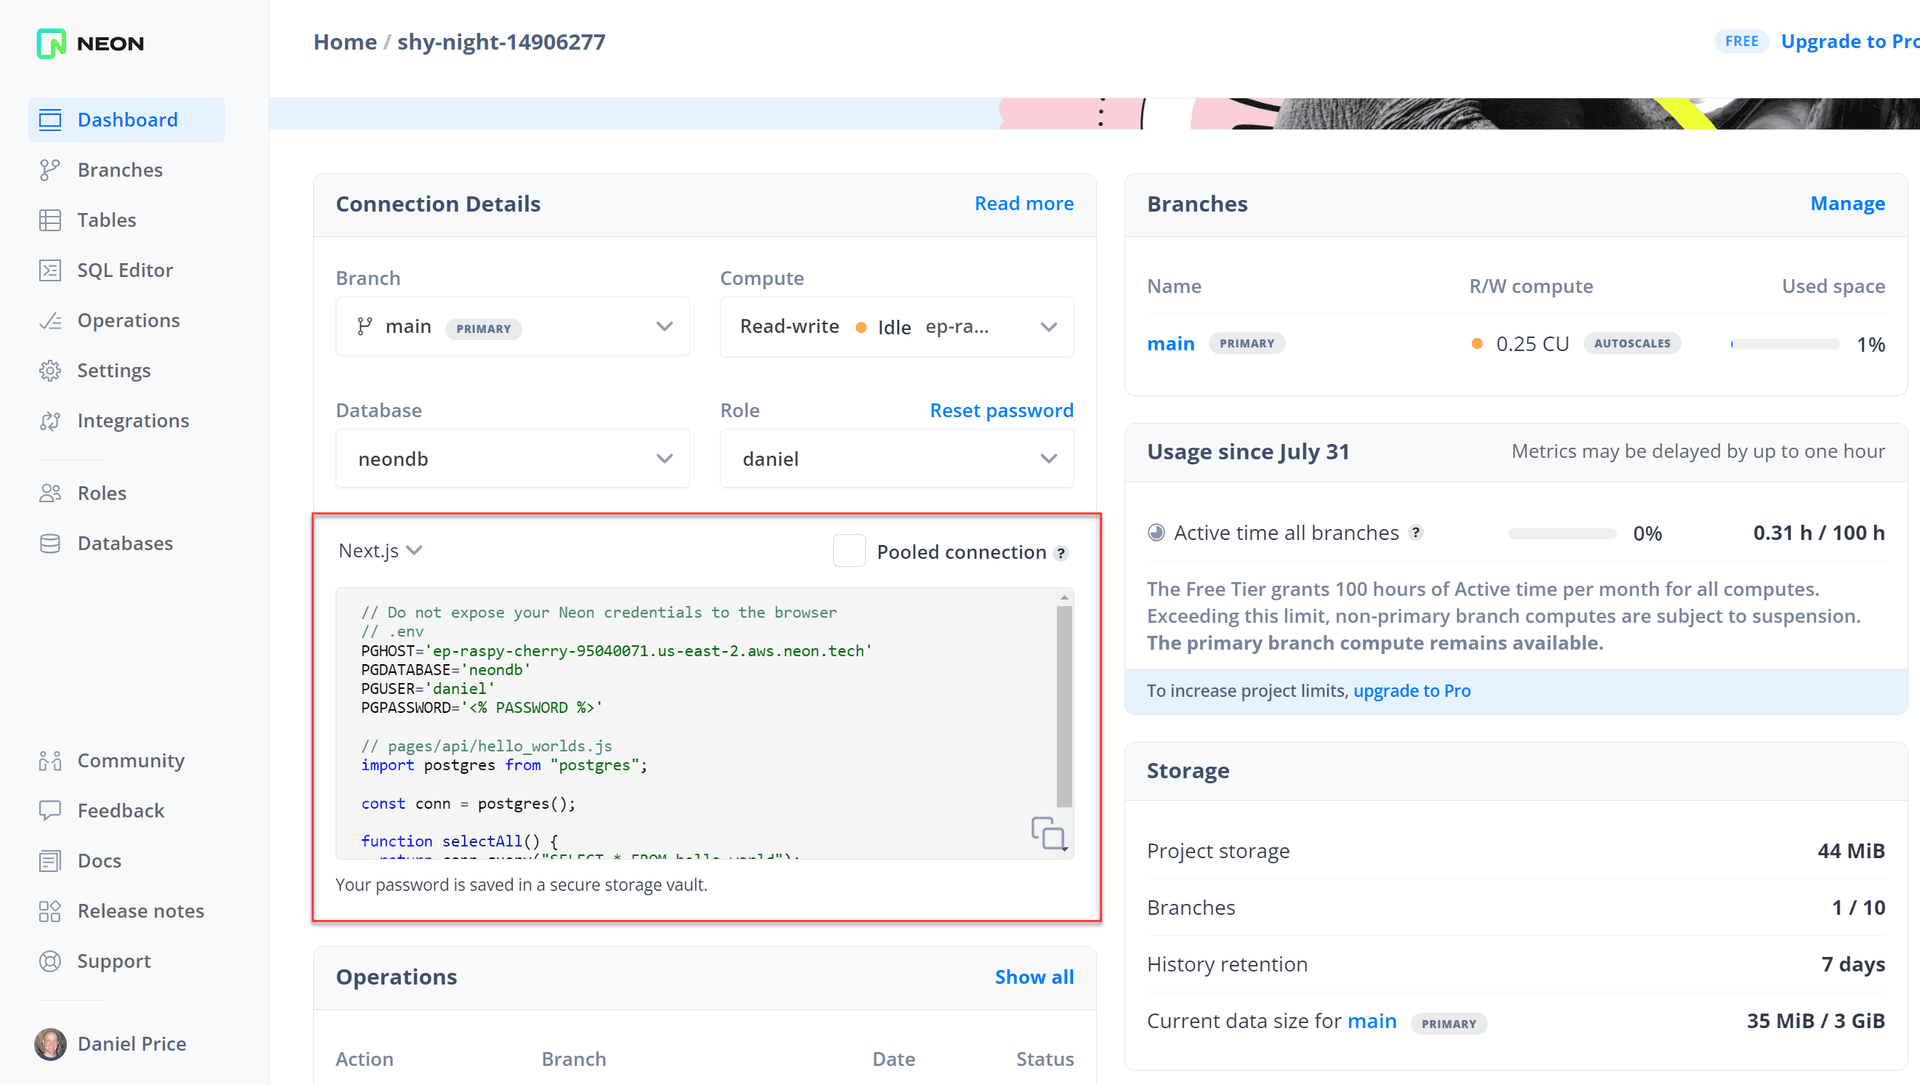Screen dimensions: 1920x1085
Task: Click Reset password link
Action: tap(1001, 411)
